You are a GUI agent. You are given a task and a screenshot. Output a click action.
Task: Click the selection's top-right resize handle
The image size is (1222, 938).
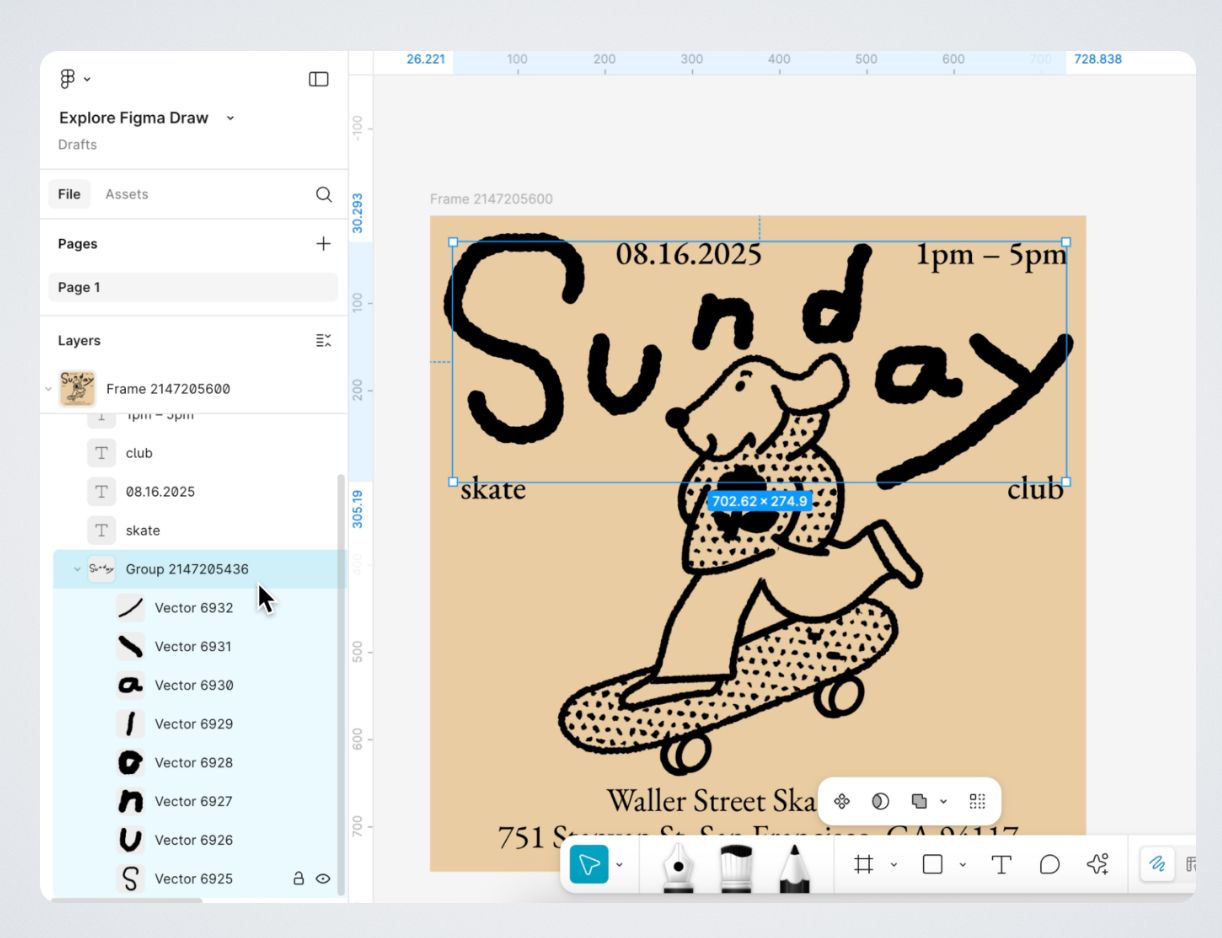[x=1066, y=242]
